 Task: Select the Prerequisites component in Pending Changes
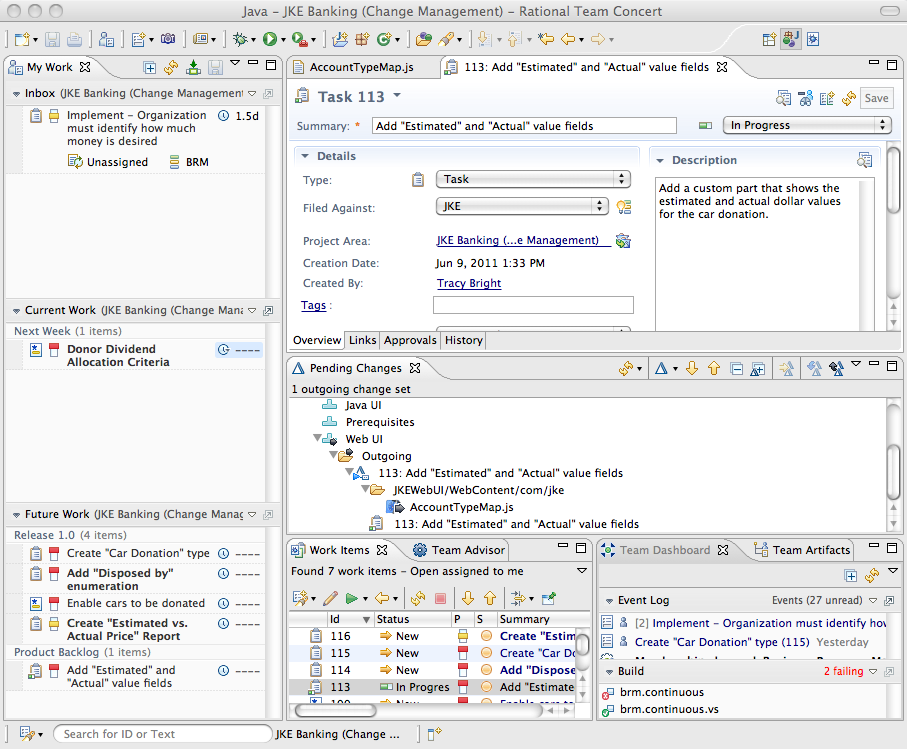pos(379,422)
